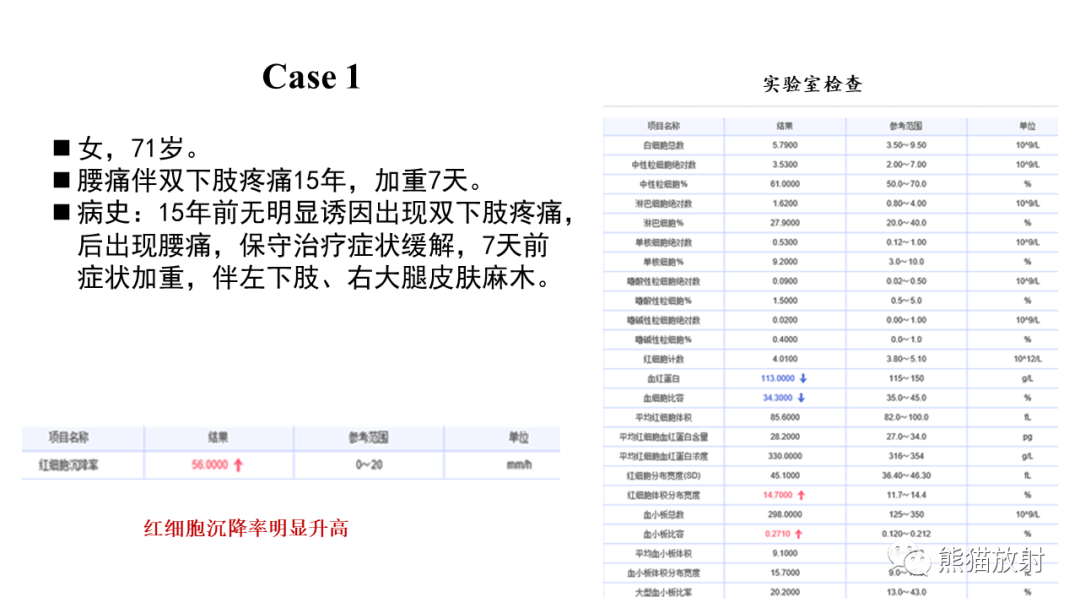The image size is (1080, 608).
Task: Click the red value "0.2710"
Action: tap(777, 534)
